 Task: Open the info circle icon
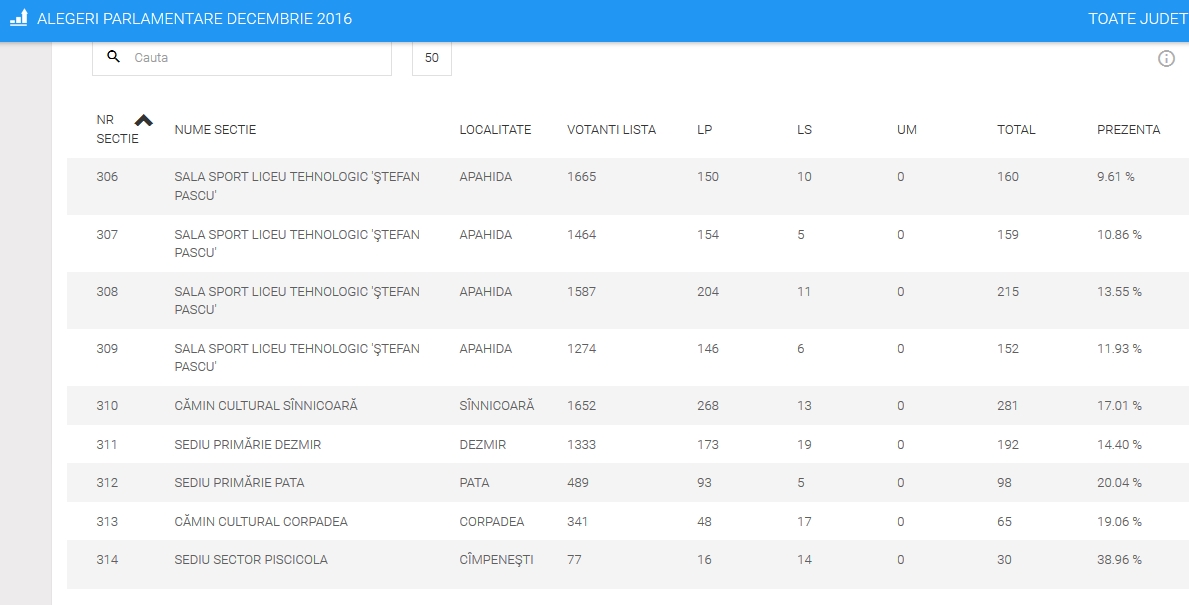[x=1166, y=59]
